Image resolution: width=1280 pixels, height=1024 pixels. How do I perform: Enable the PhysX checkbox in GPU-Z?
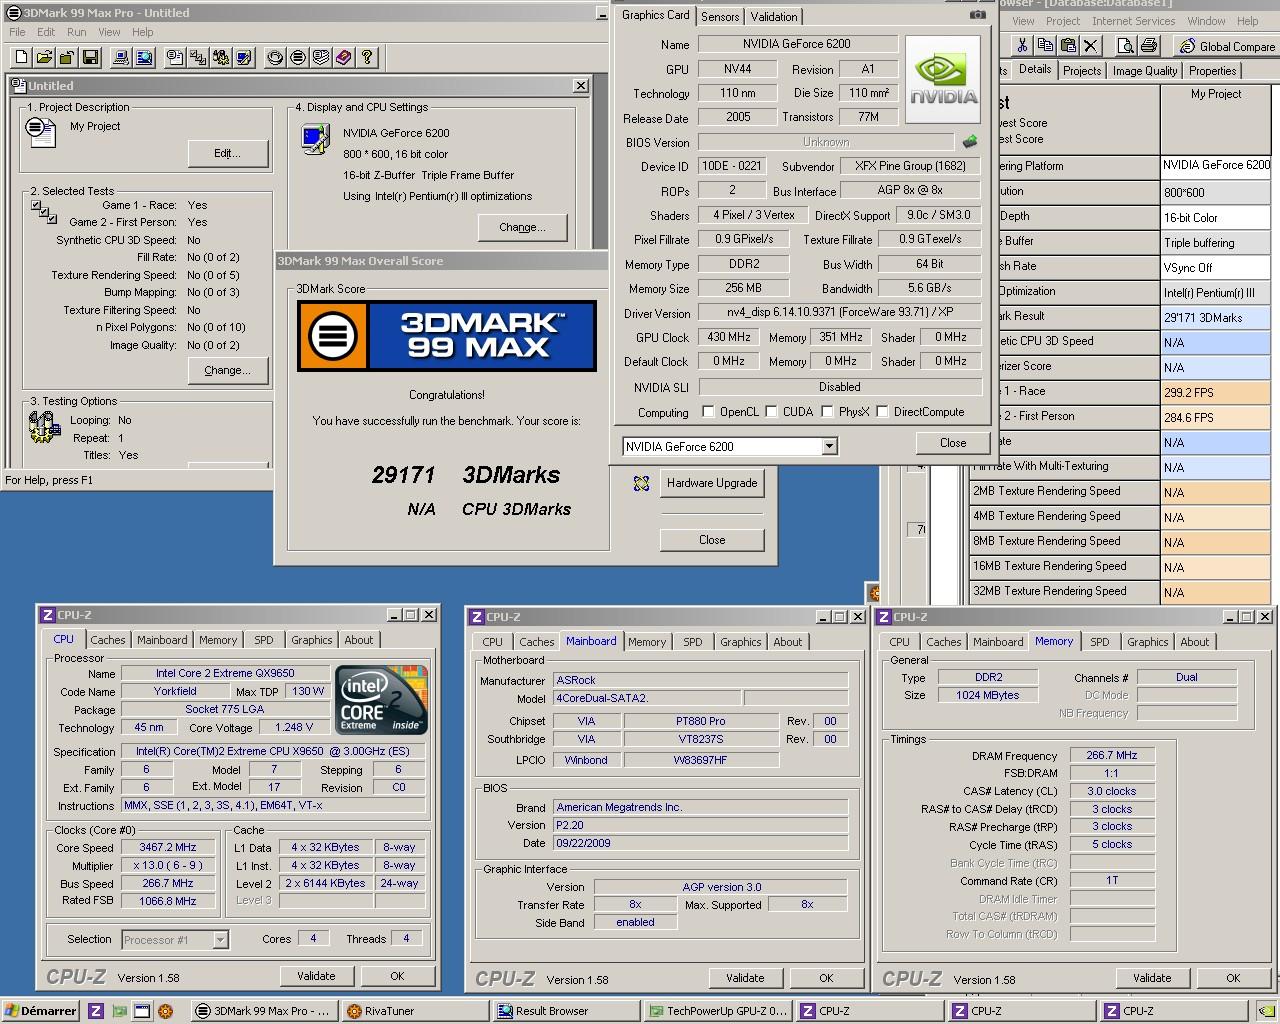point(827,412)
